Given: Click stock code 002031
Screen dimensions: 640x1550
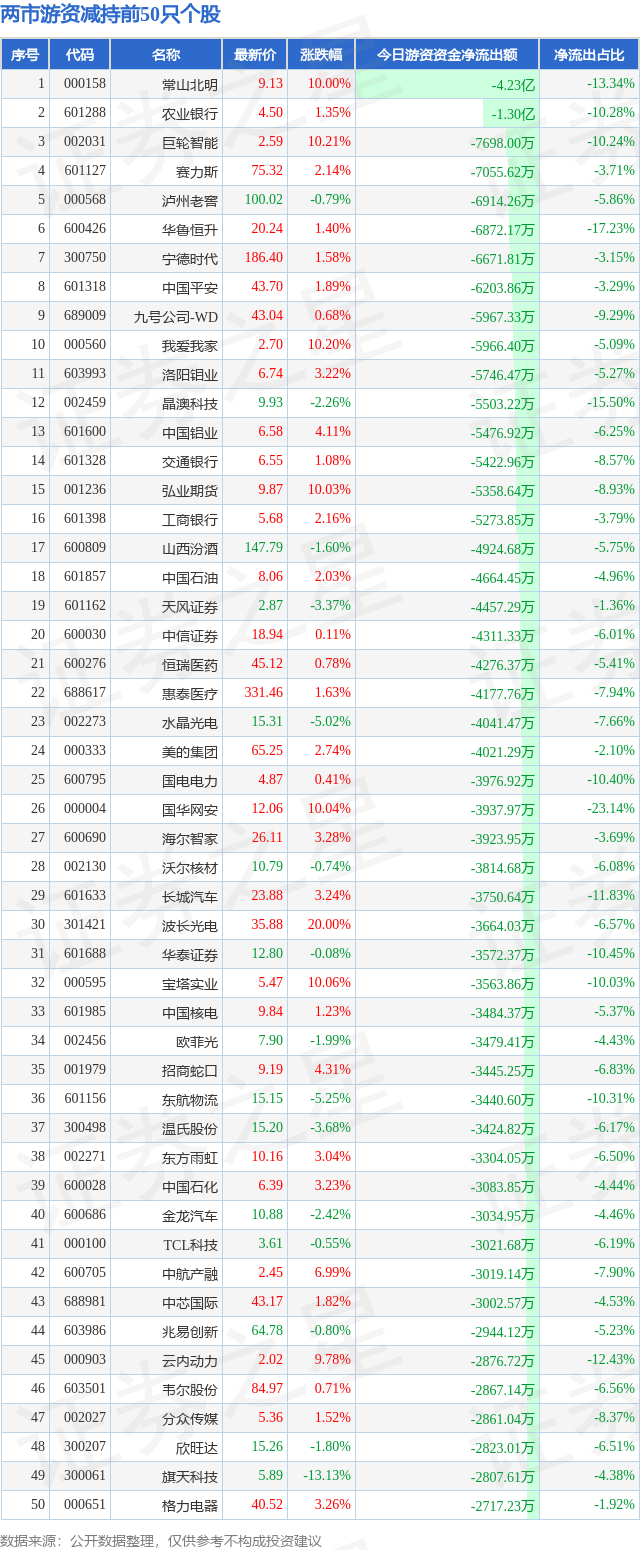Looking at the screenshot, I should [x=85, y=142].
